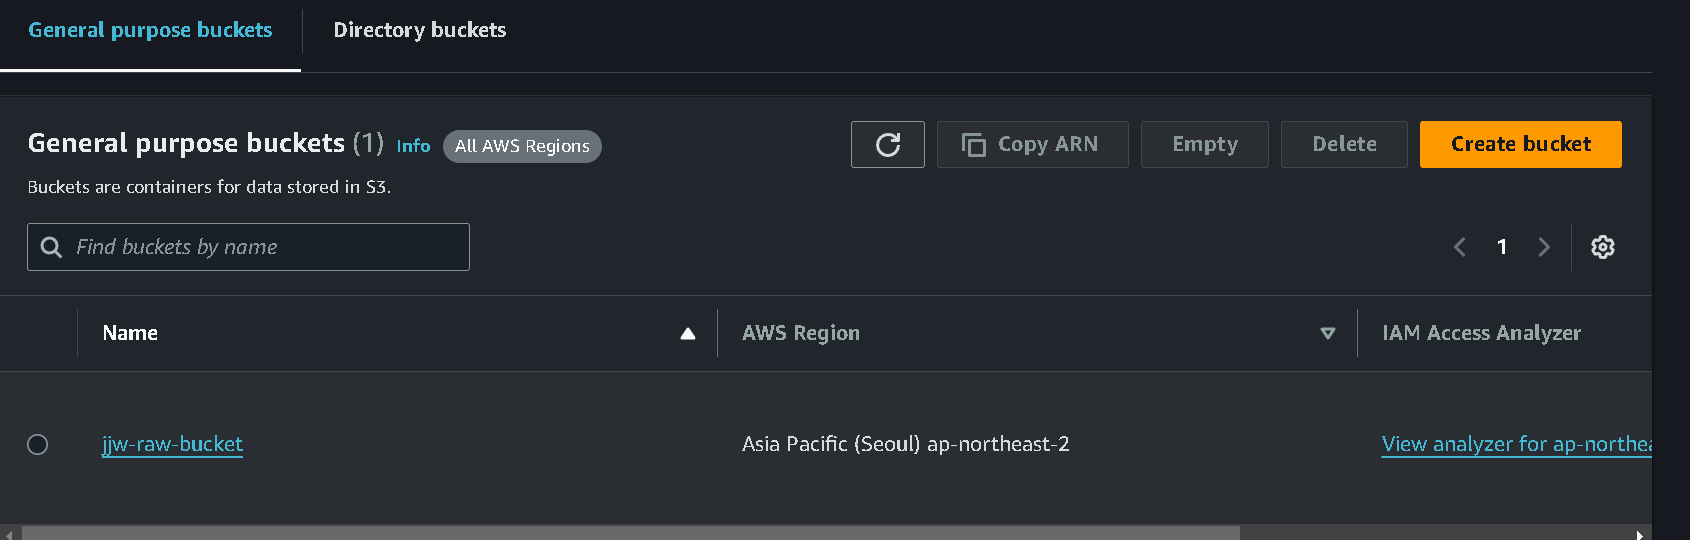The height and width of the screenshot is (540, 1690).
Task: Click the AWS Region column header
Action: [x=801, y=333]
